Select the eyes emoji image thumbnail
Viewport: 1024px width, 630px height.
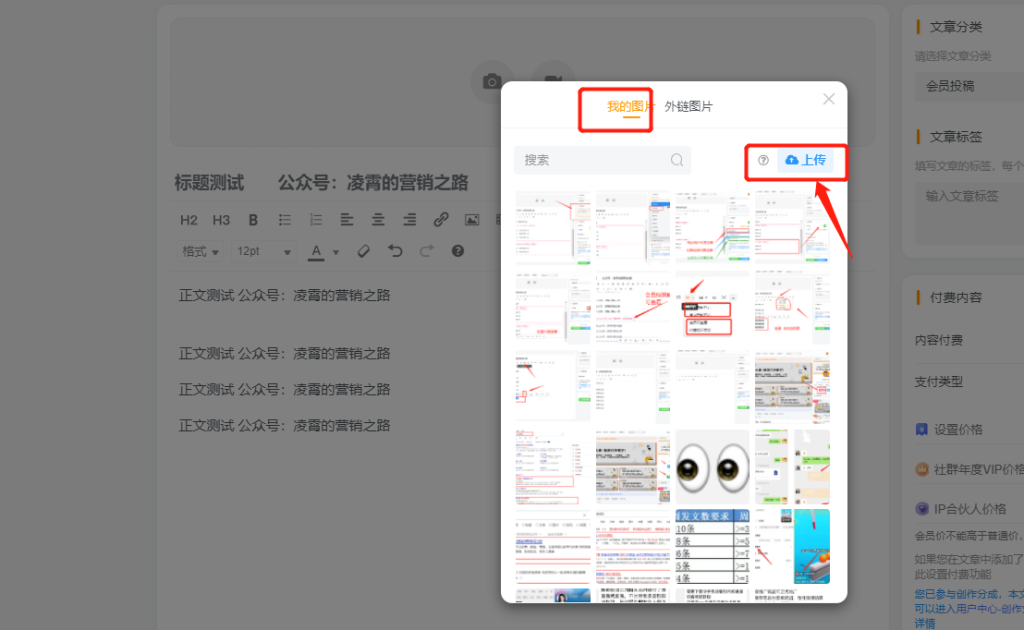click(x=712, y=465)
